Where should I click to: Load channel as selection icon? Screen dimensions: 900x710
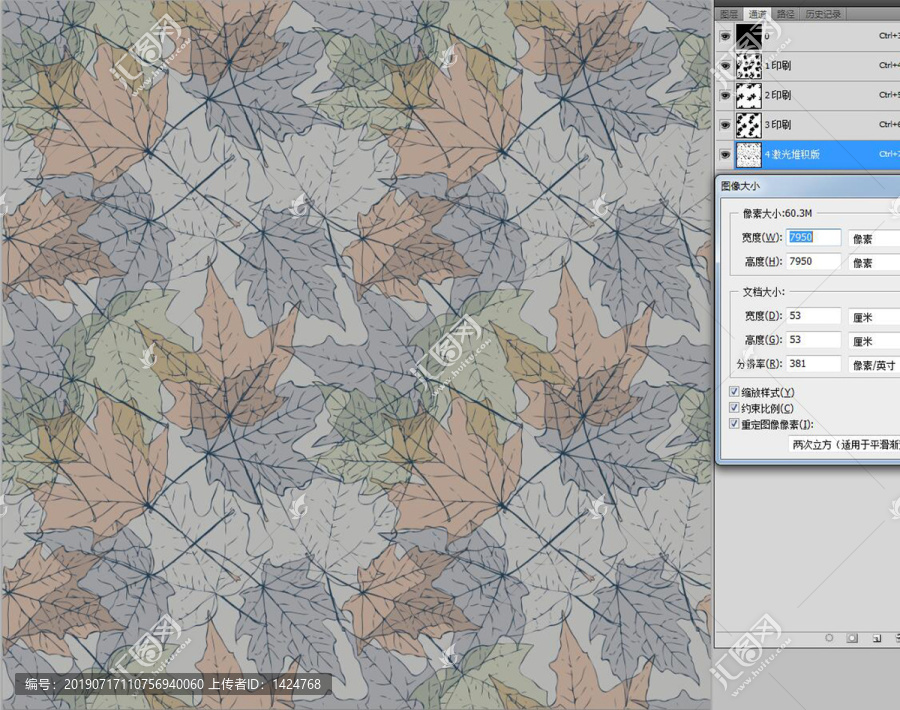coord(829,638)
